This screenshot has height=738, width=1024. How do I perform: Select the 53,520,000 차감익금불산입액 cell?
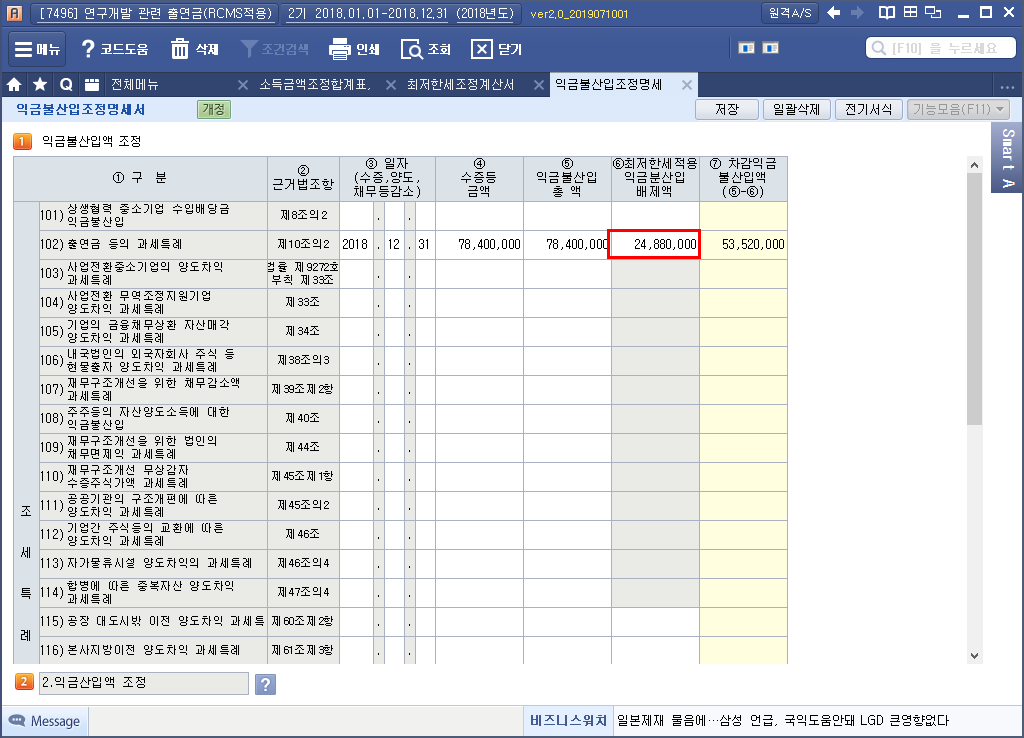pos(743,244)
